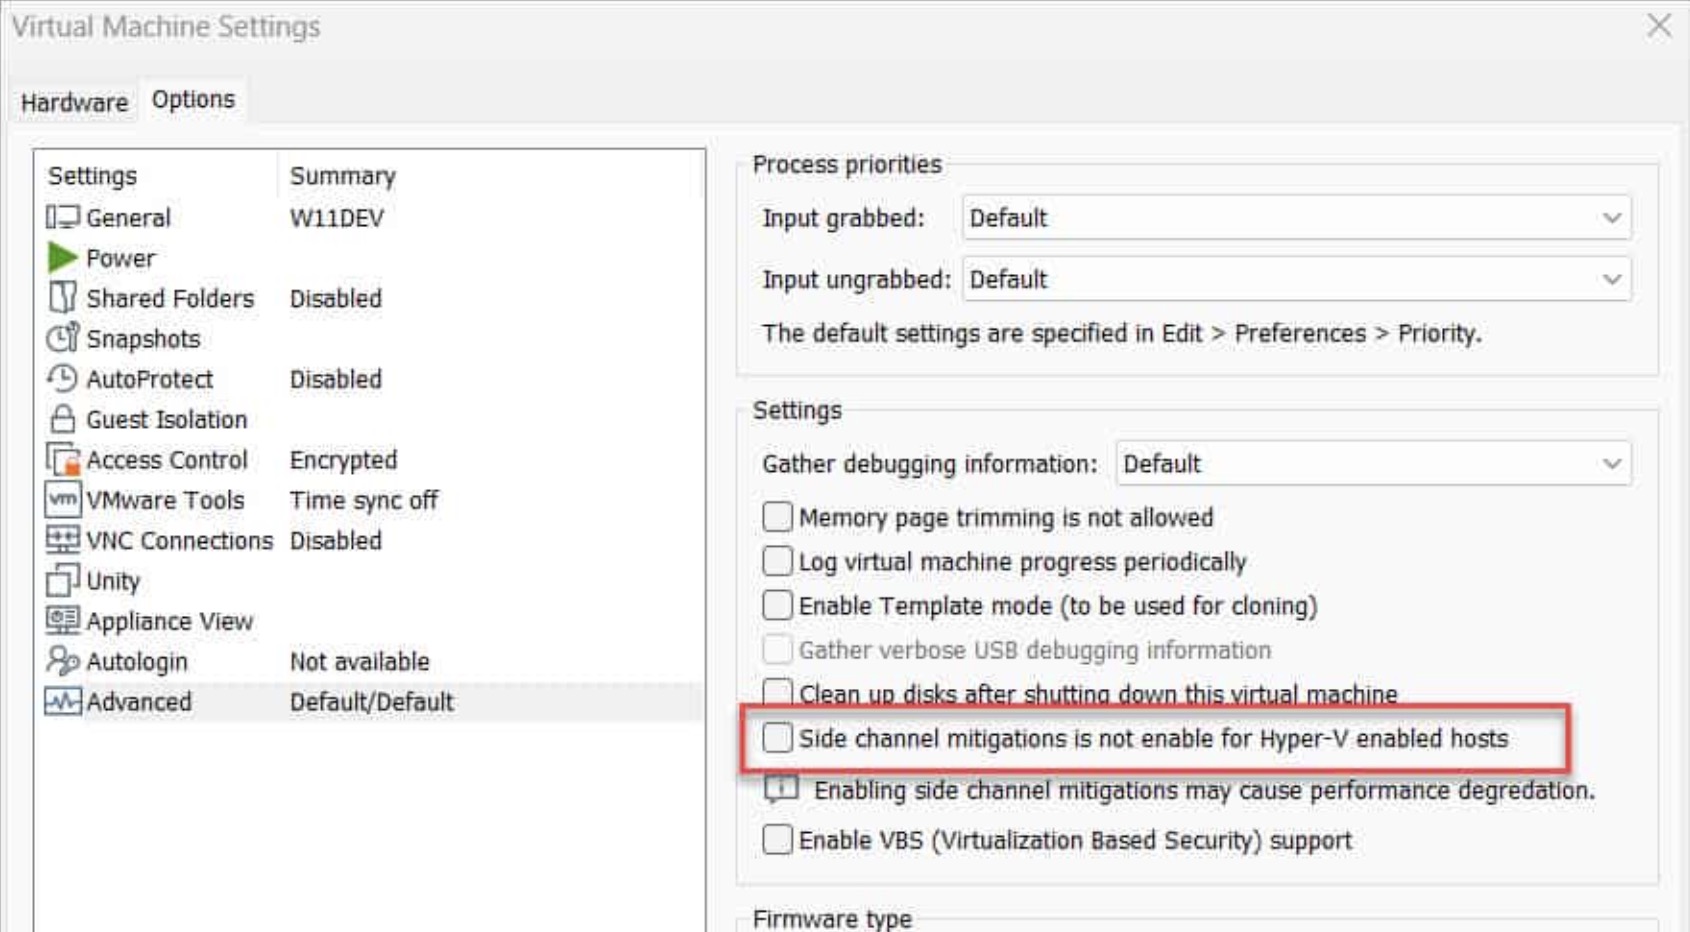Select the Access Control lock icon

tap(62, 460)
